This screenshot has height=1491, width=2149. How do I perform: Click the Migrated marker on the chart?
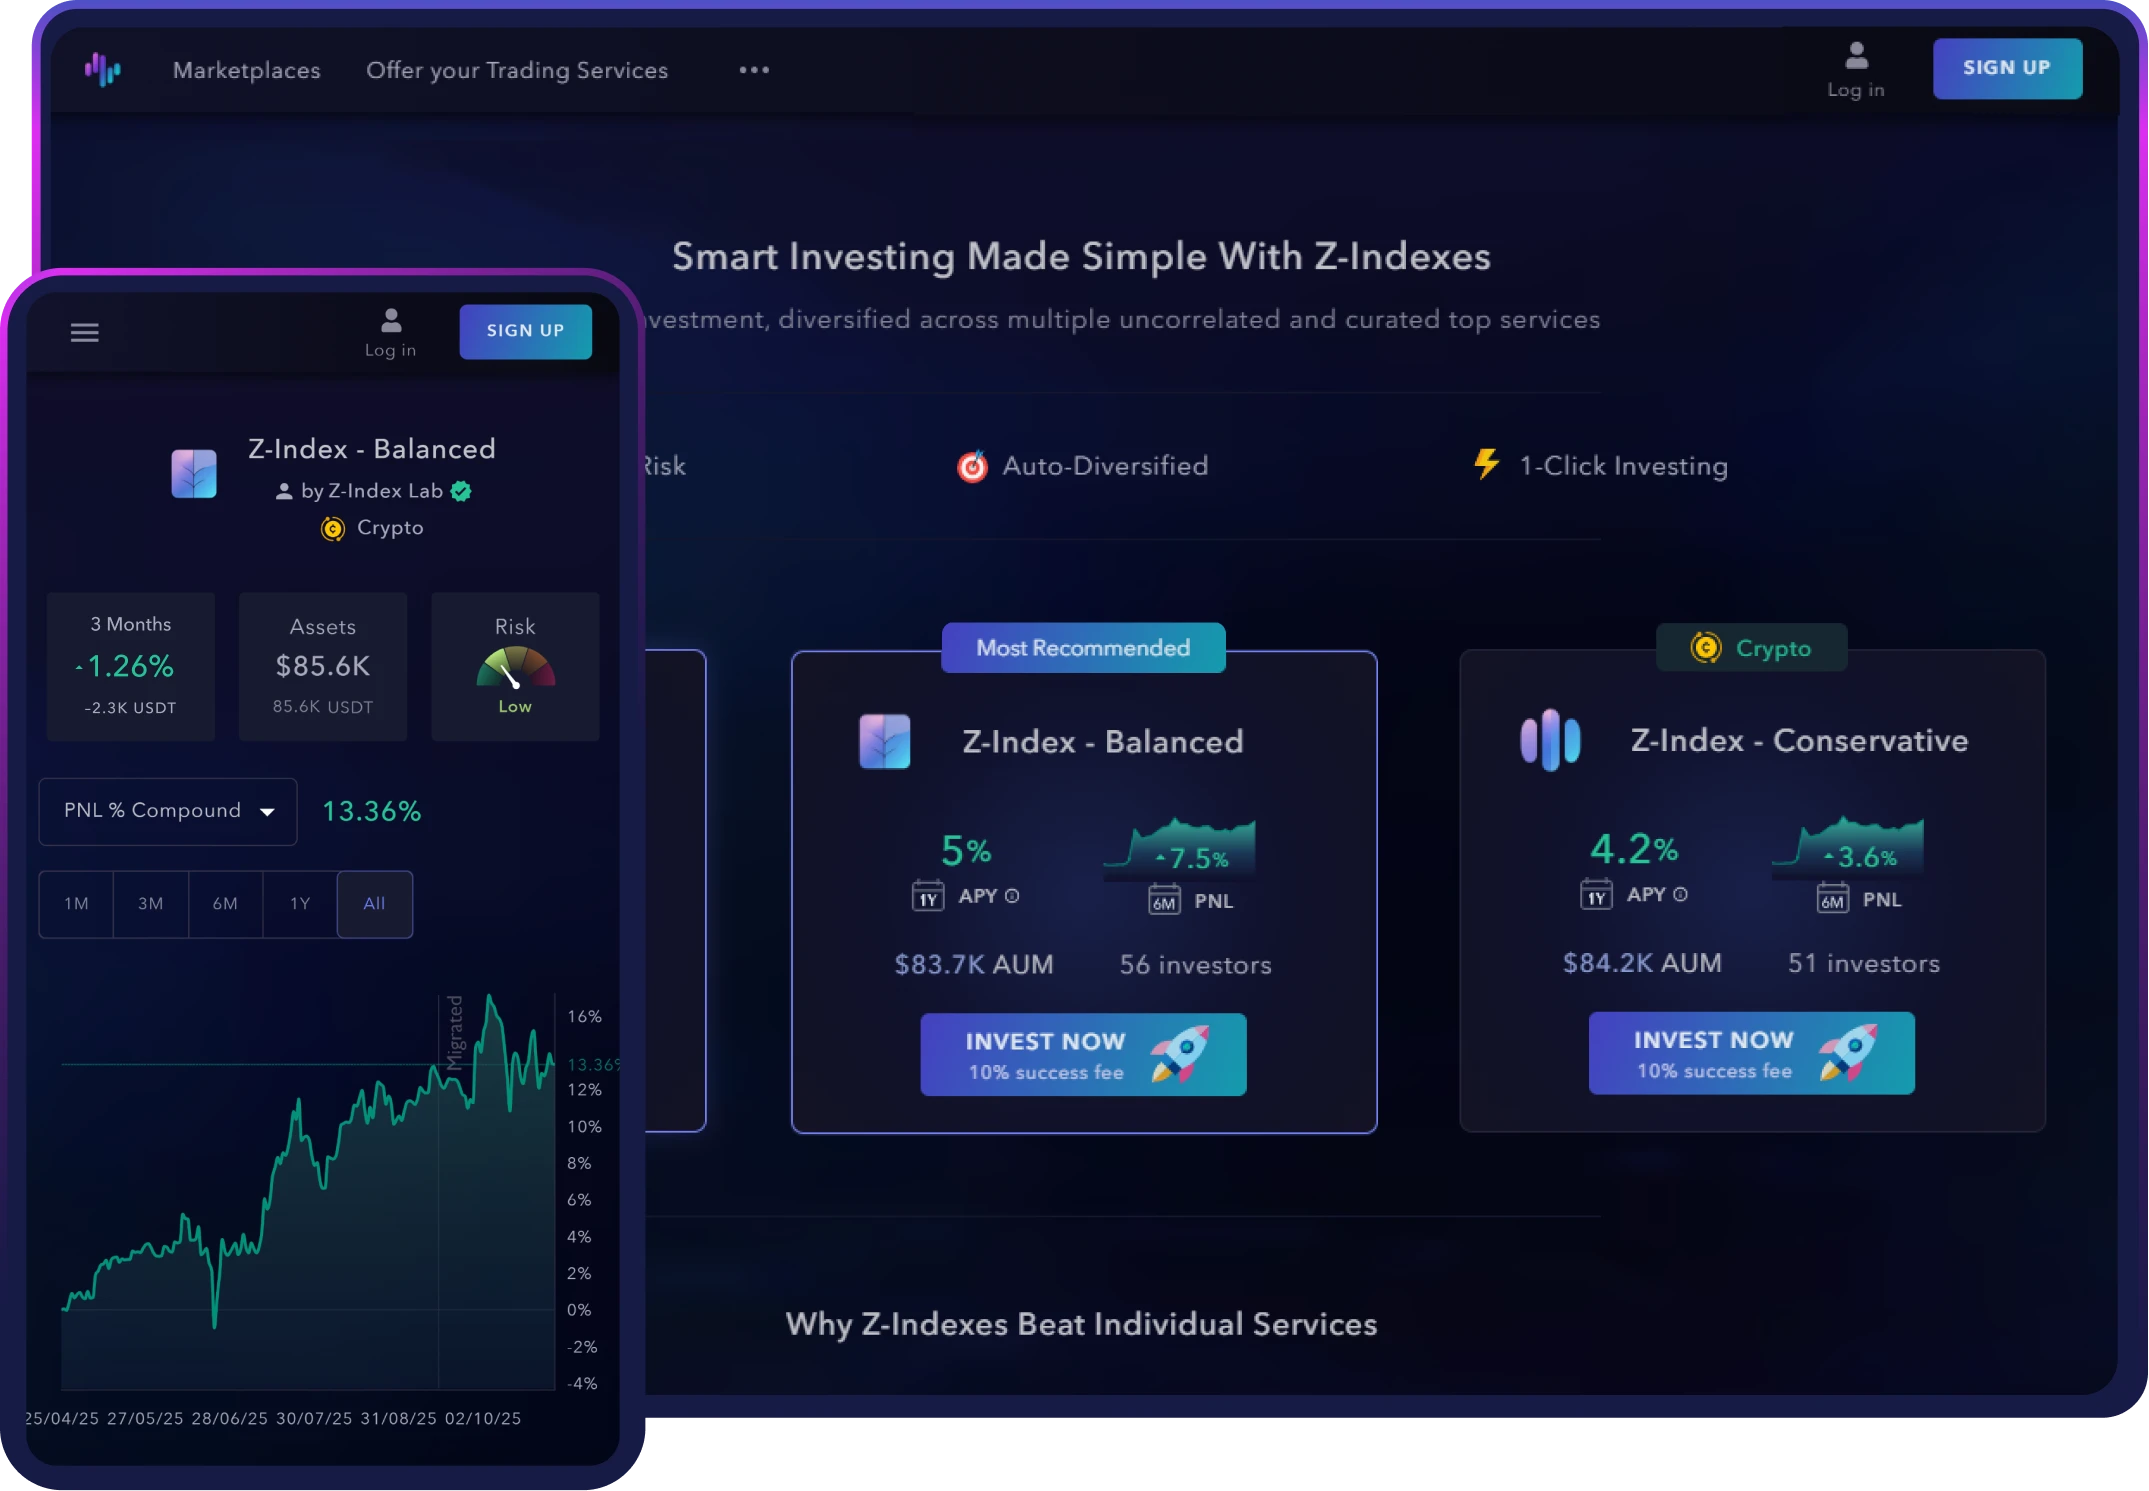click(x=455, y=1032)
